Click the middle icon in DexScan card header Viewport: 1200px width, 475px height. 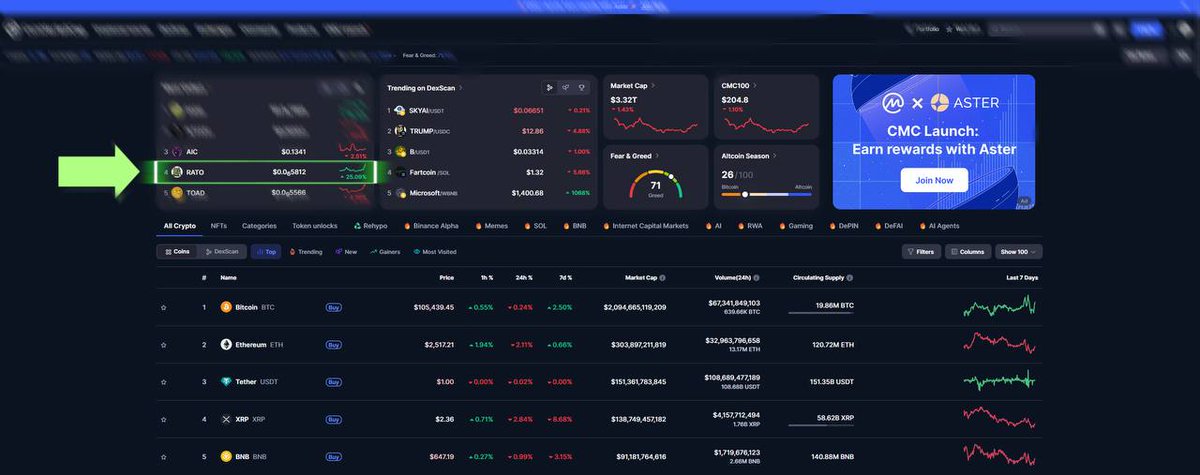coord(565,88)
